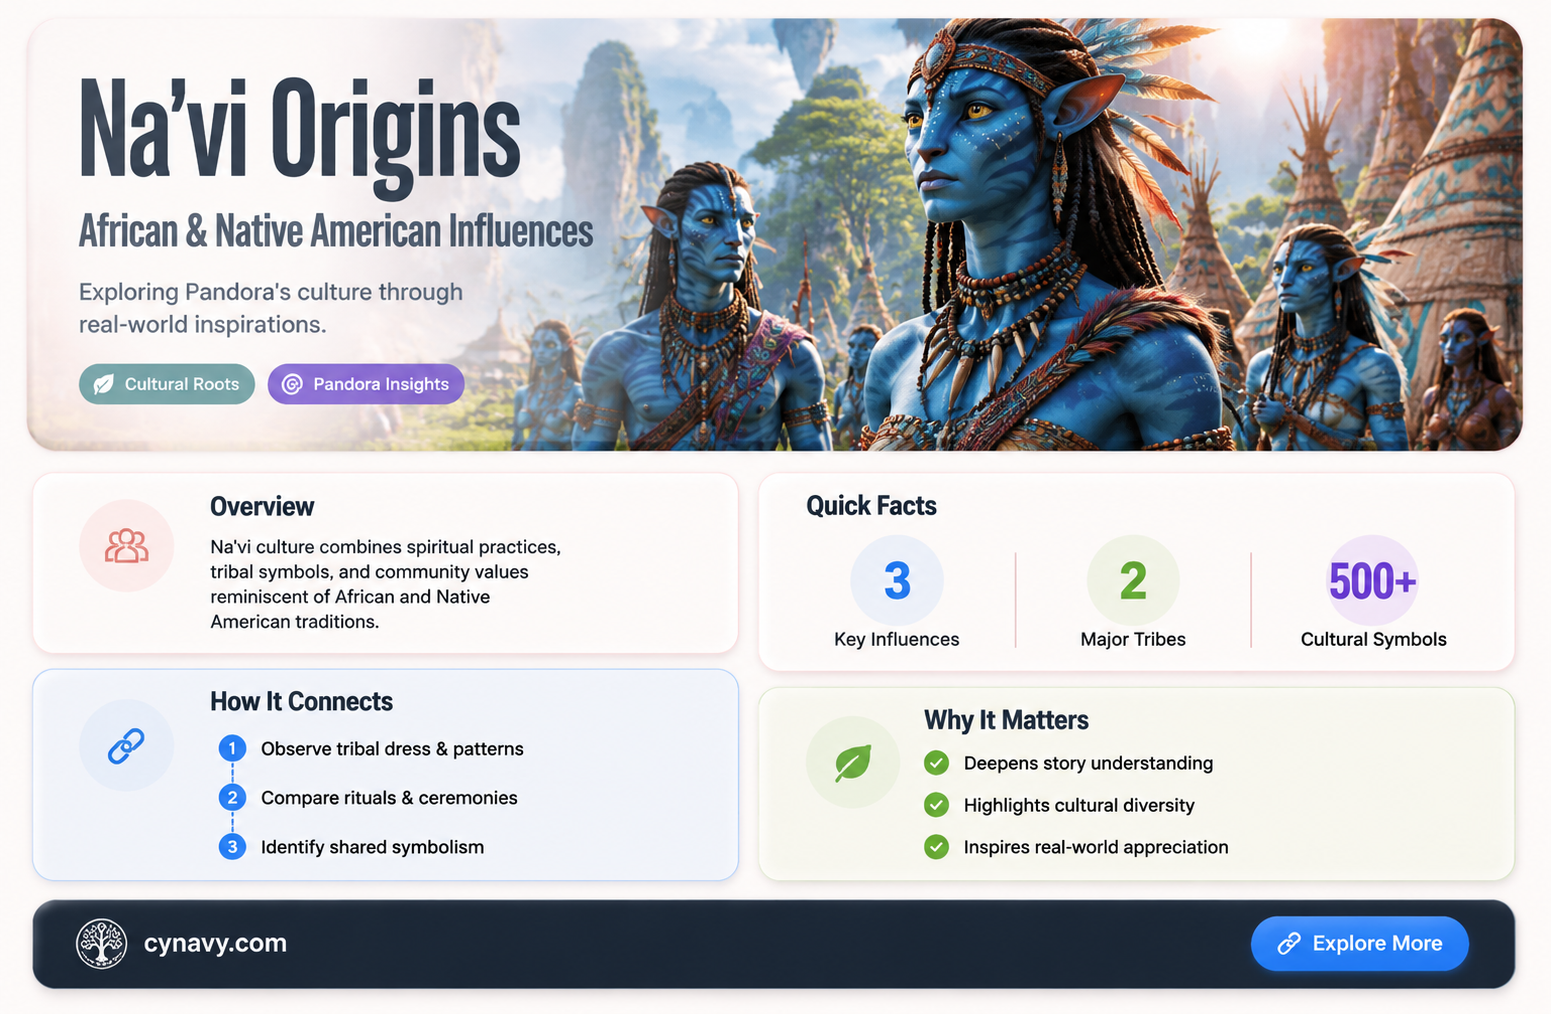Click the 3 Key Influences circle
Viewport: 1551px width, 1014px height.
[897, 581]
